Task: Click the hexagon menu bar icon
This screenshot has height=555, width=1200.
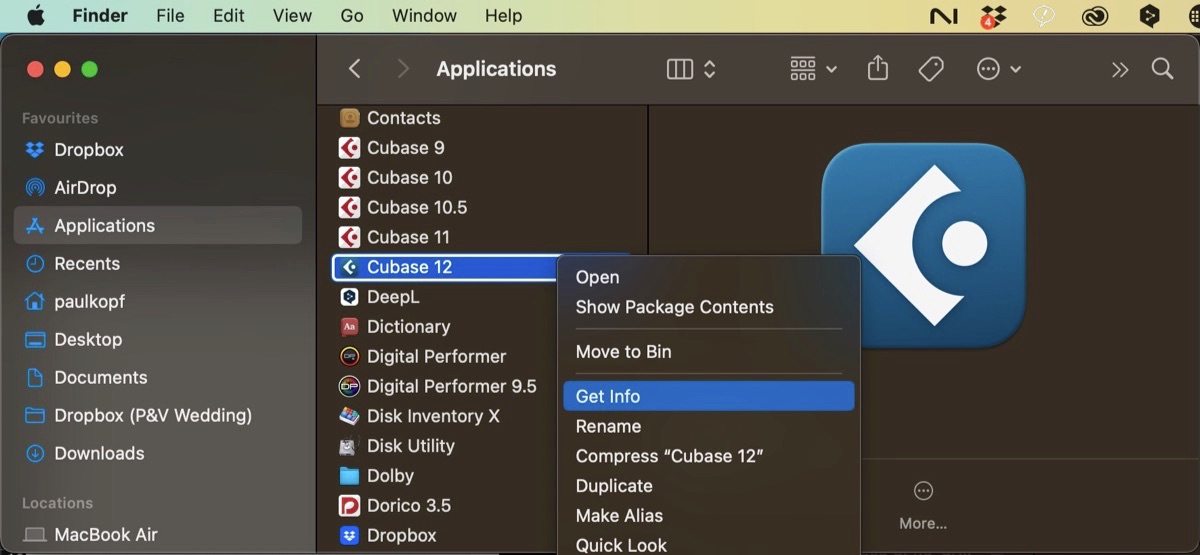Action: coord(1149,16)
